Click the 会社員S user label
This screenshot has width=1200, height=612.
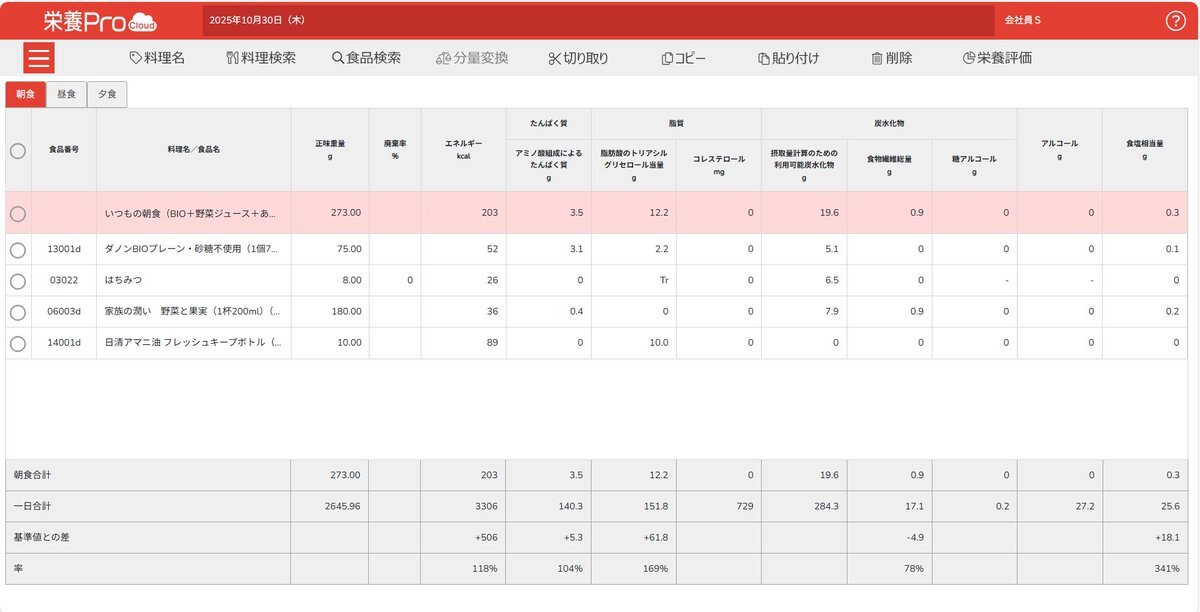click(1023, 20)
